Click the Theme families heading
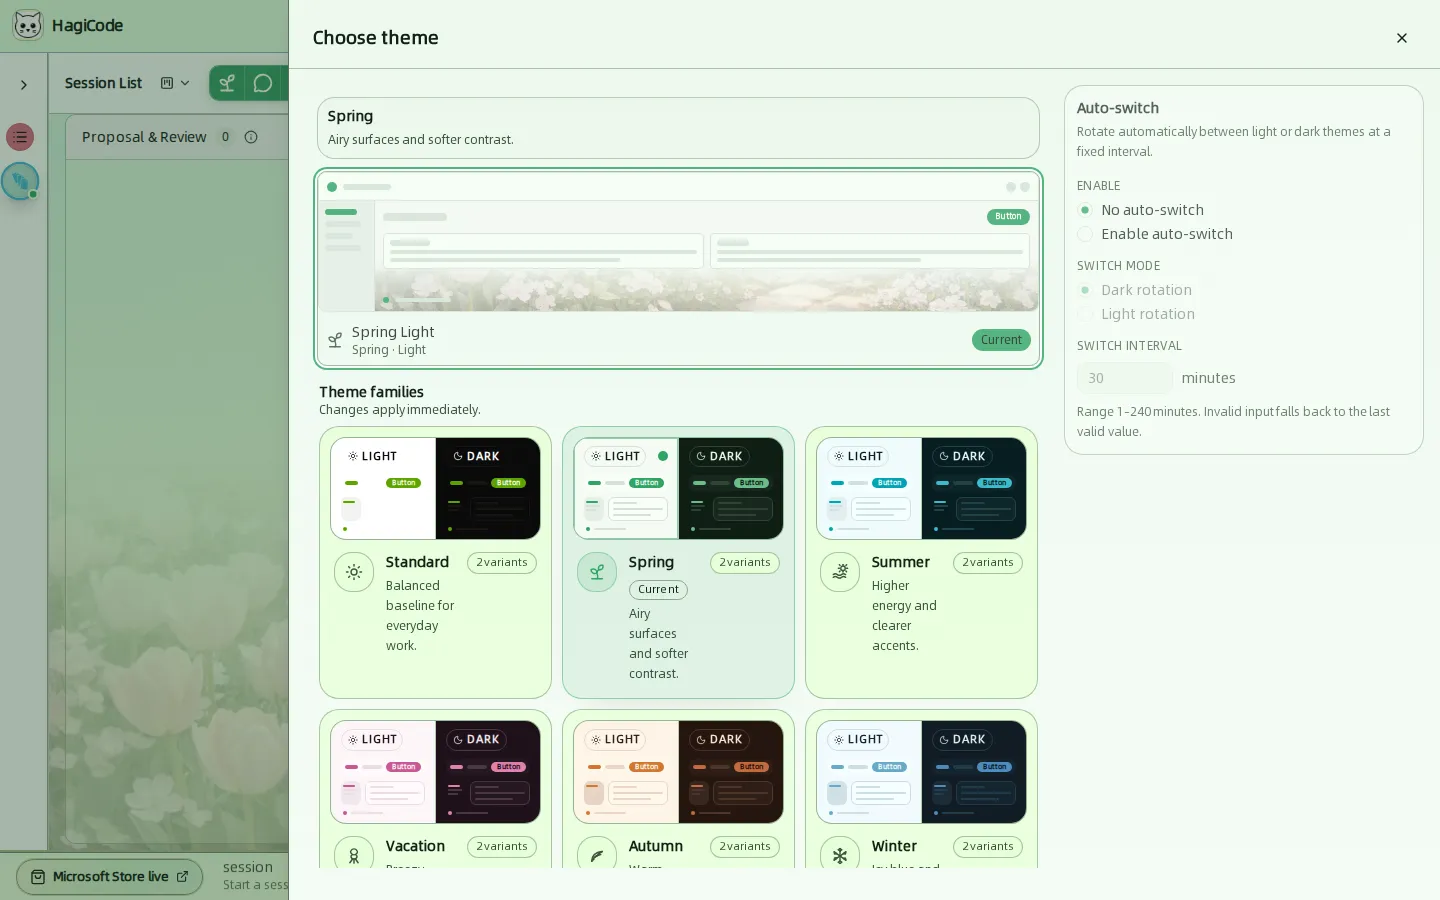Viewport: 1440px width, 900px height. [x=371, y=392]
